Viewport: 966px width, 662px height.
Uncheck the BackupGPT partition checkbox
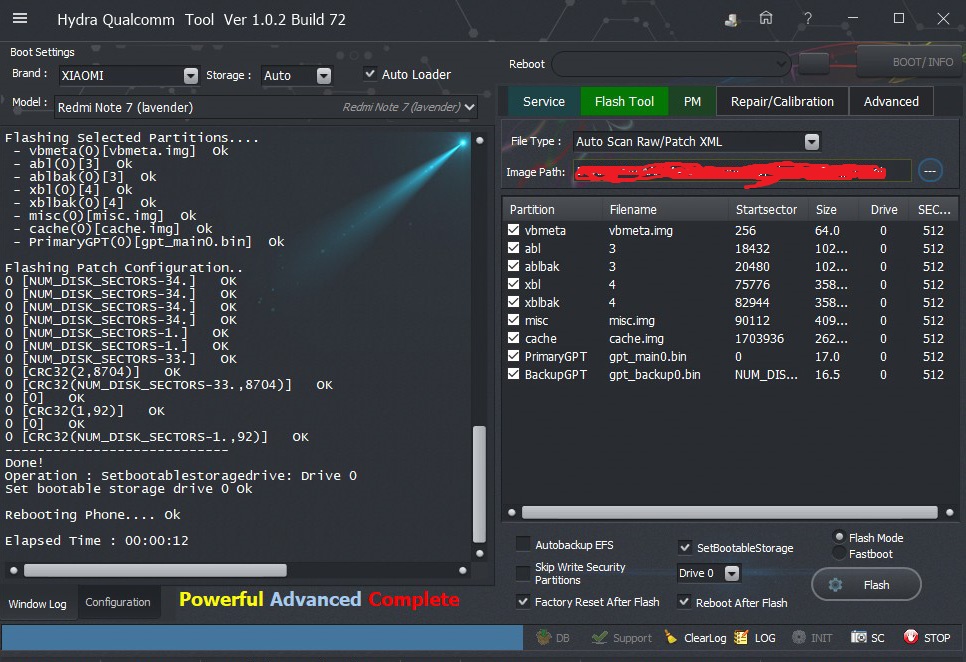(x=513, y=374)
